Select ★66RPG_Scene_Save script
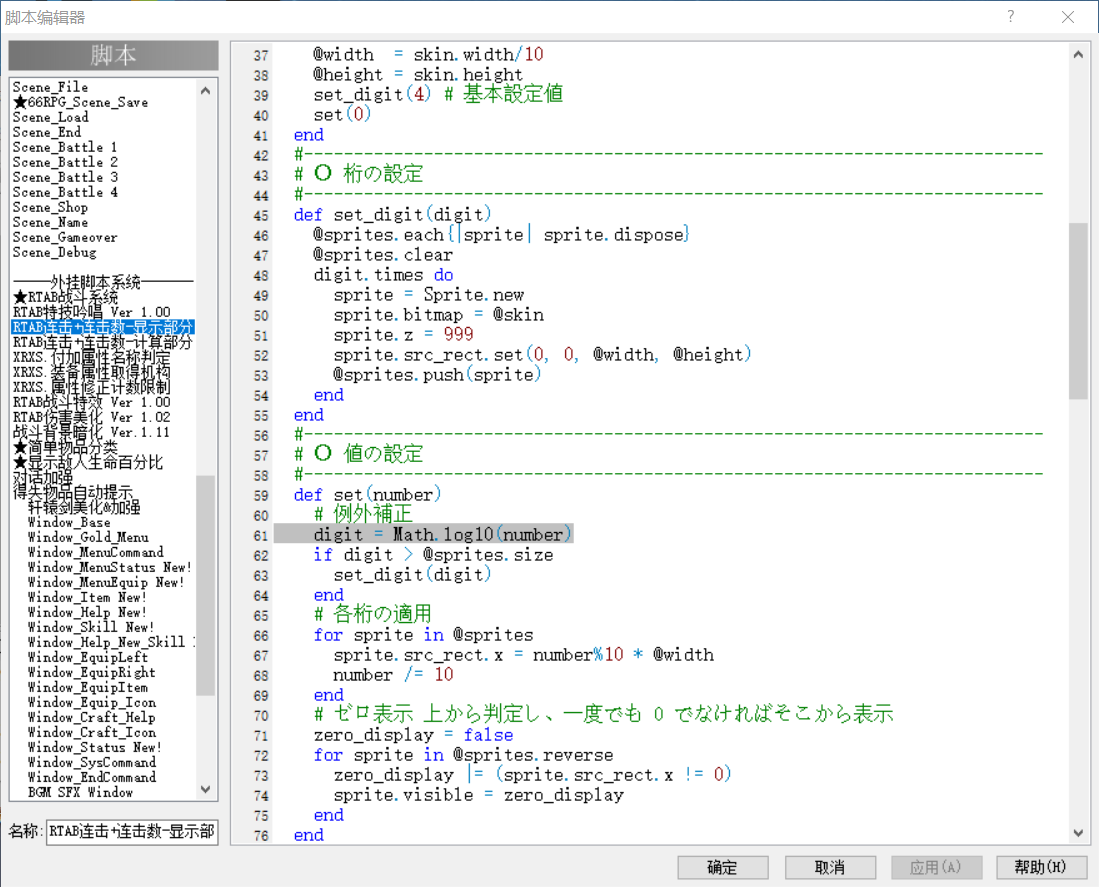Image resolution: width=1099 pixels, height=887 pixels. click(x=81, y=102)
